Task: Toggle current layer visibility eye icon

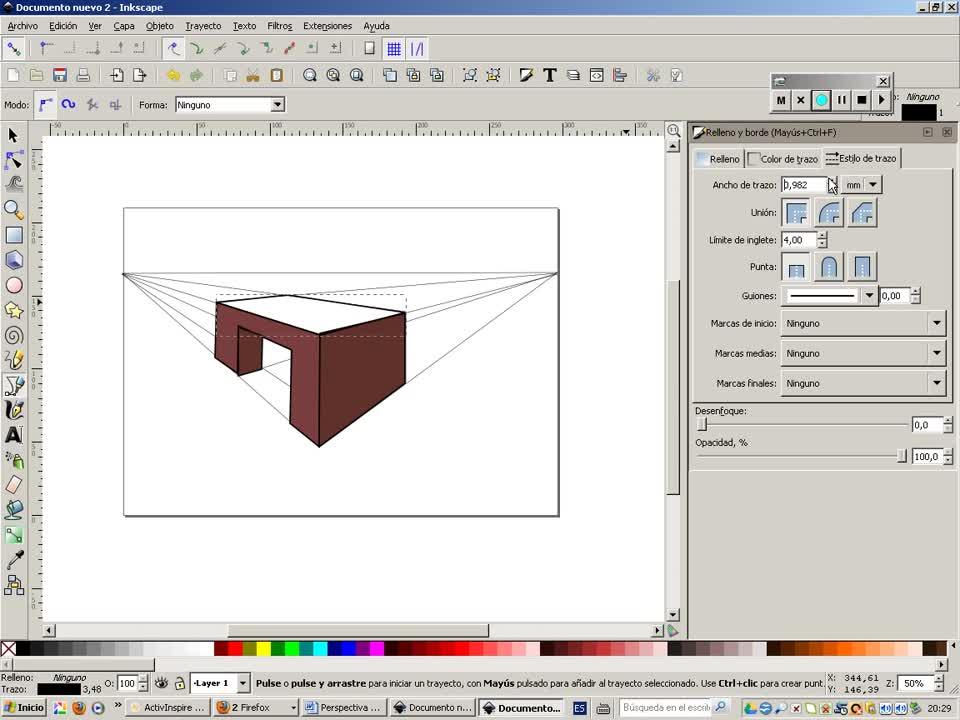Action: (x=161, y=683)
